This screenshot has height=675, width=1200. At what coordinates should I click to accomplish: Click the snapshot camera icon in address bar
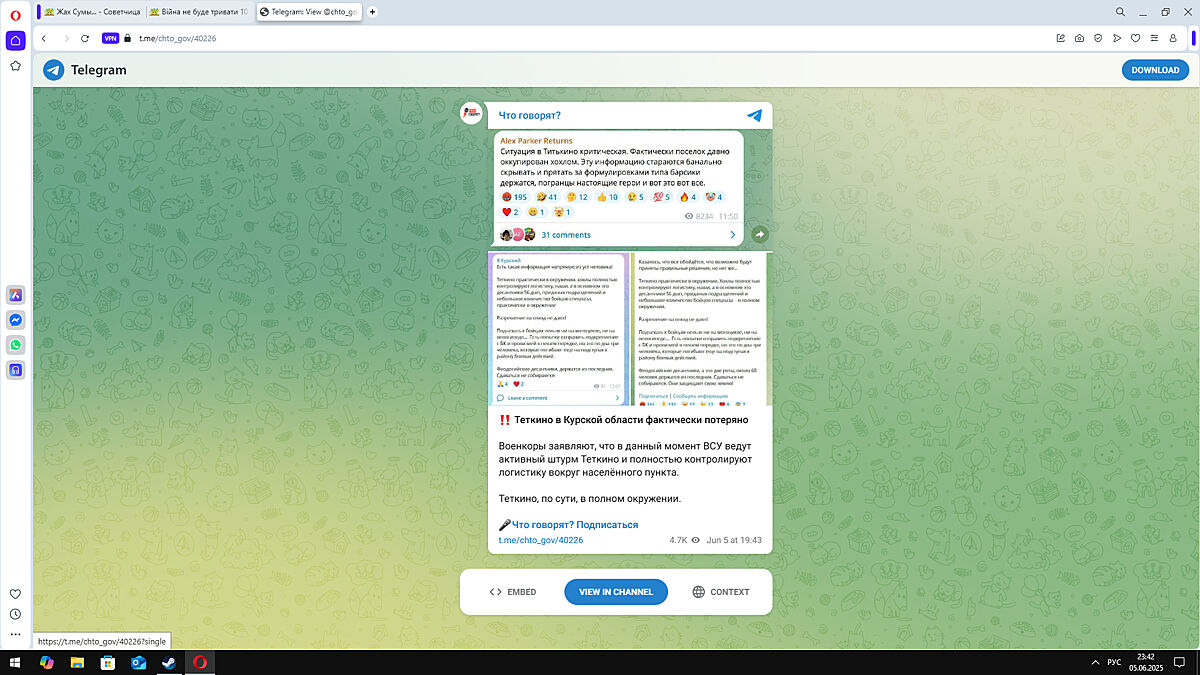click(1079, 38)
